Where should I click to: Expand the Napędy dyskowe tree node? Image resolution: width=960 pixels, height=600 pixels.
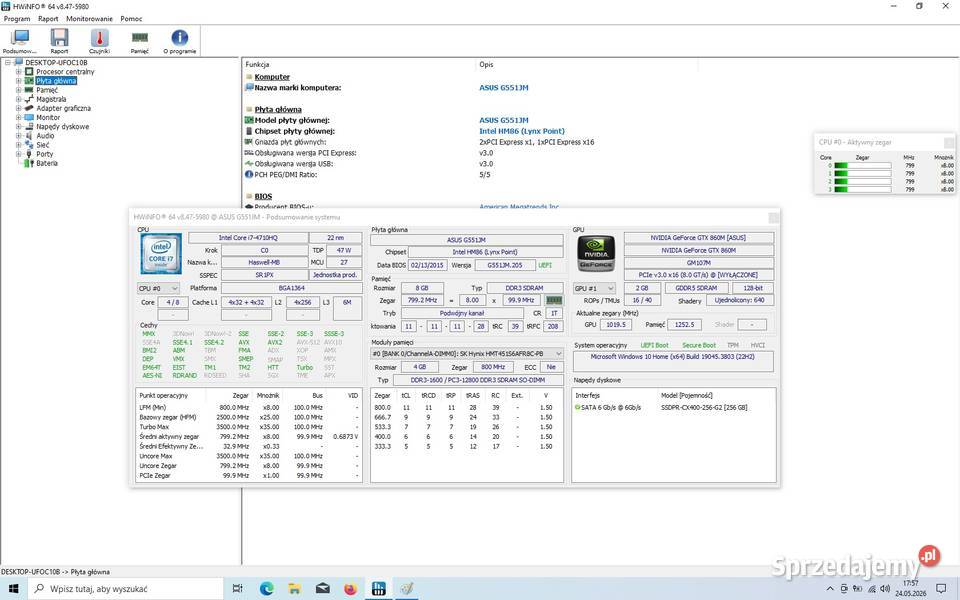coord(18,127)
